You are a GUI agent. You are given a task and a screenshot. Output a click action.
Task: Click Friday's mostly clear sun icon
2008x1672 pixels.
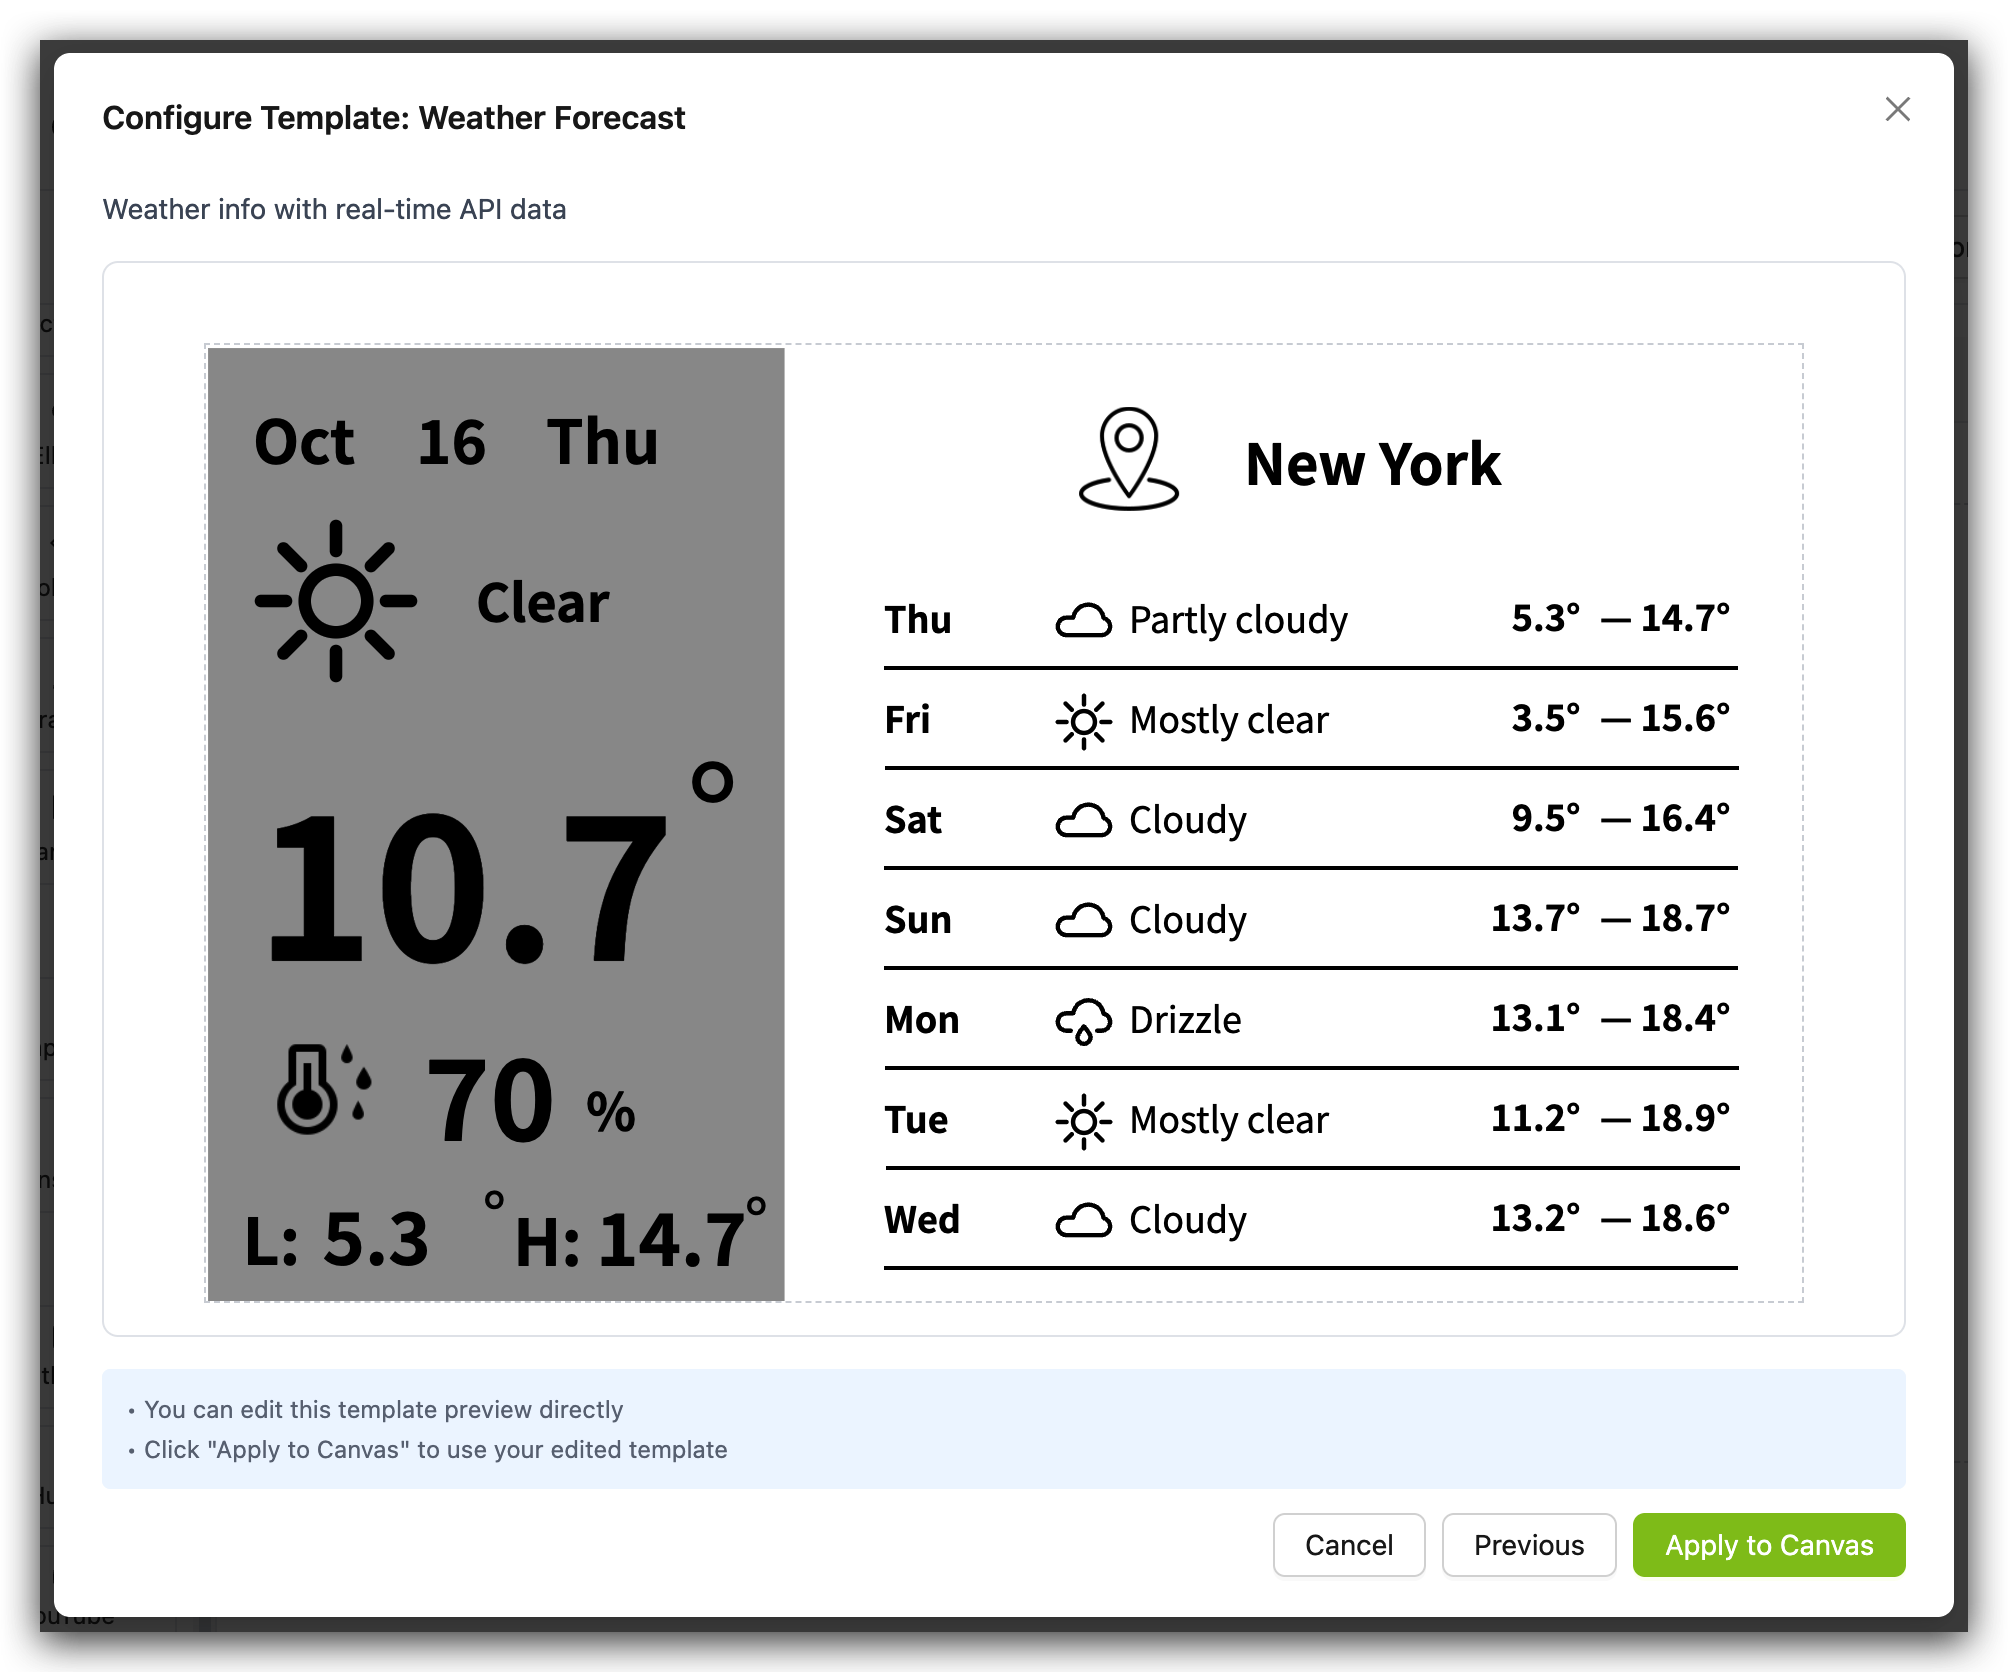coord(1083,721)
